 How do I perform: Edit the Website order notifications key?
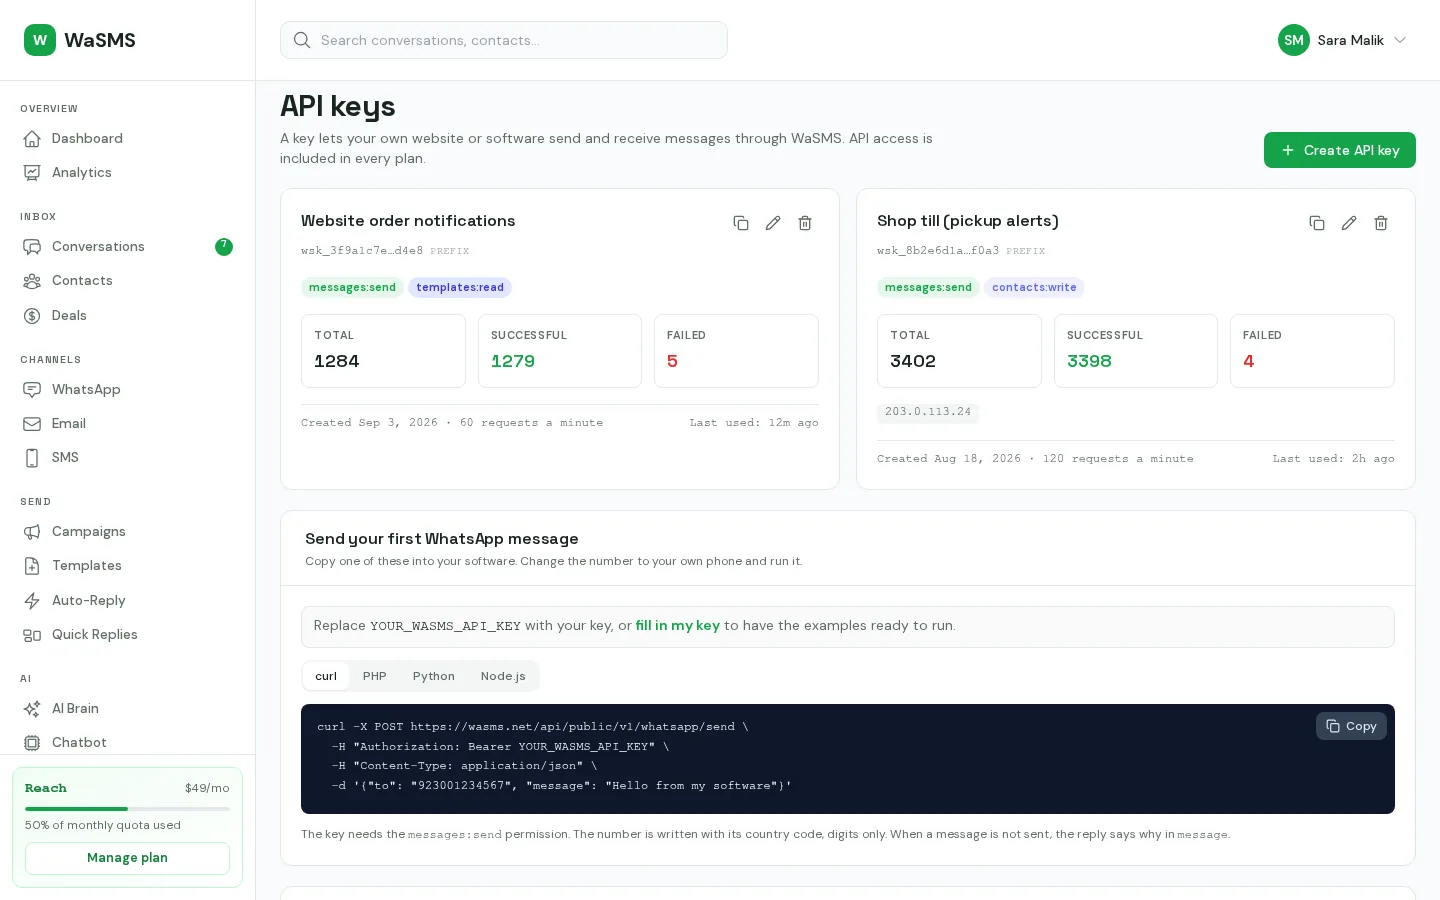coord(773,223)
